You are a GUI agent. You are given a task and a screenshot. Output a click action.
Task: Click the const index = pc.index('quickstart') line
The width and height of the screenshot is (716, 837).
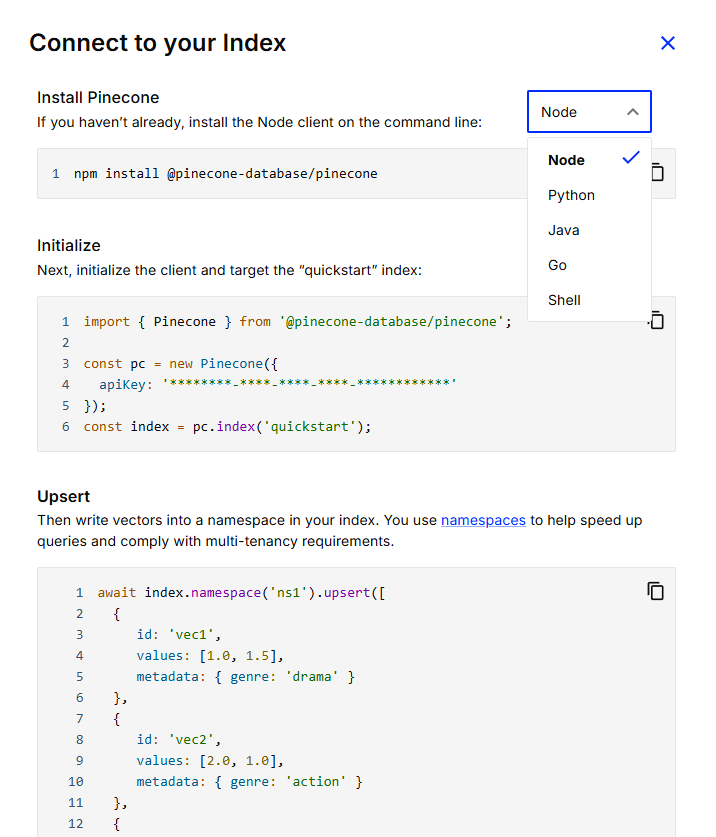227,427
